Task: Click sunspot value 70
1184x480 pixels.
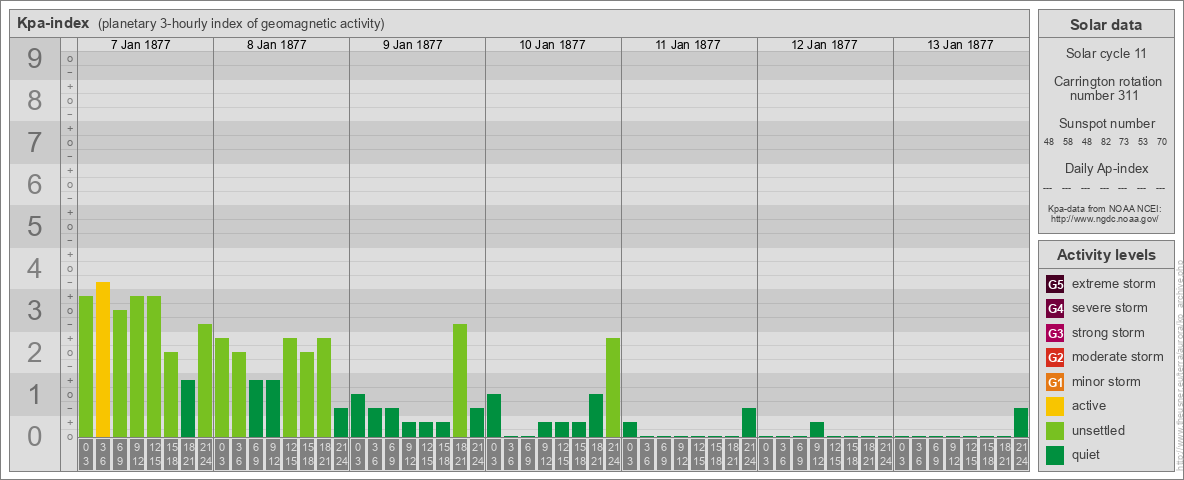Action: (x=1162, y=142)
